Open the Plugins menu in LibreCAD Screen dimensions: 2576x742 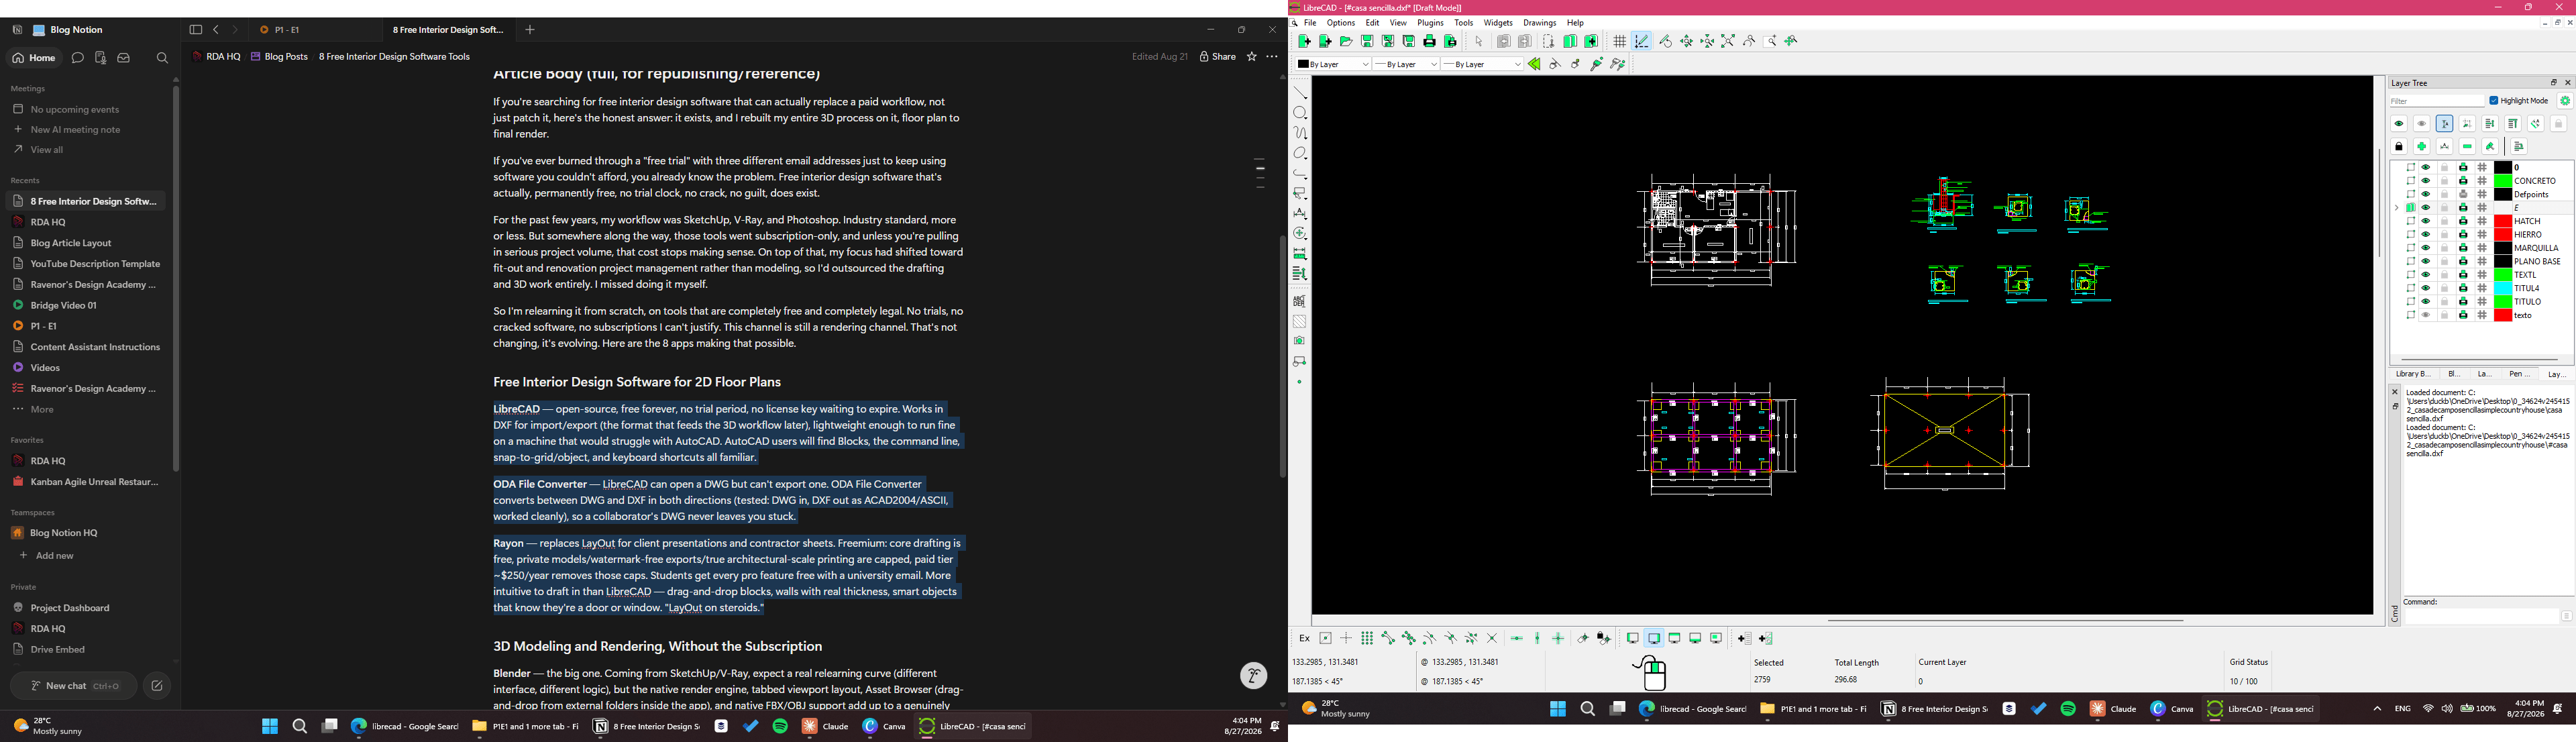click(1430, 23)
